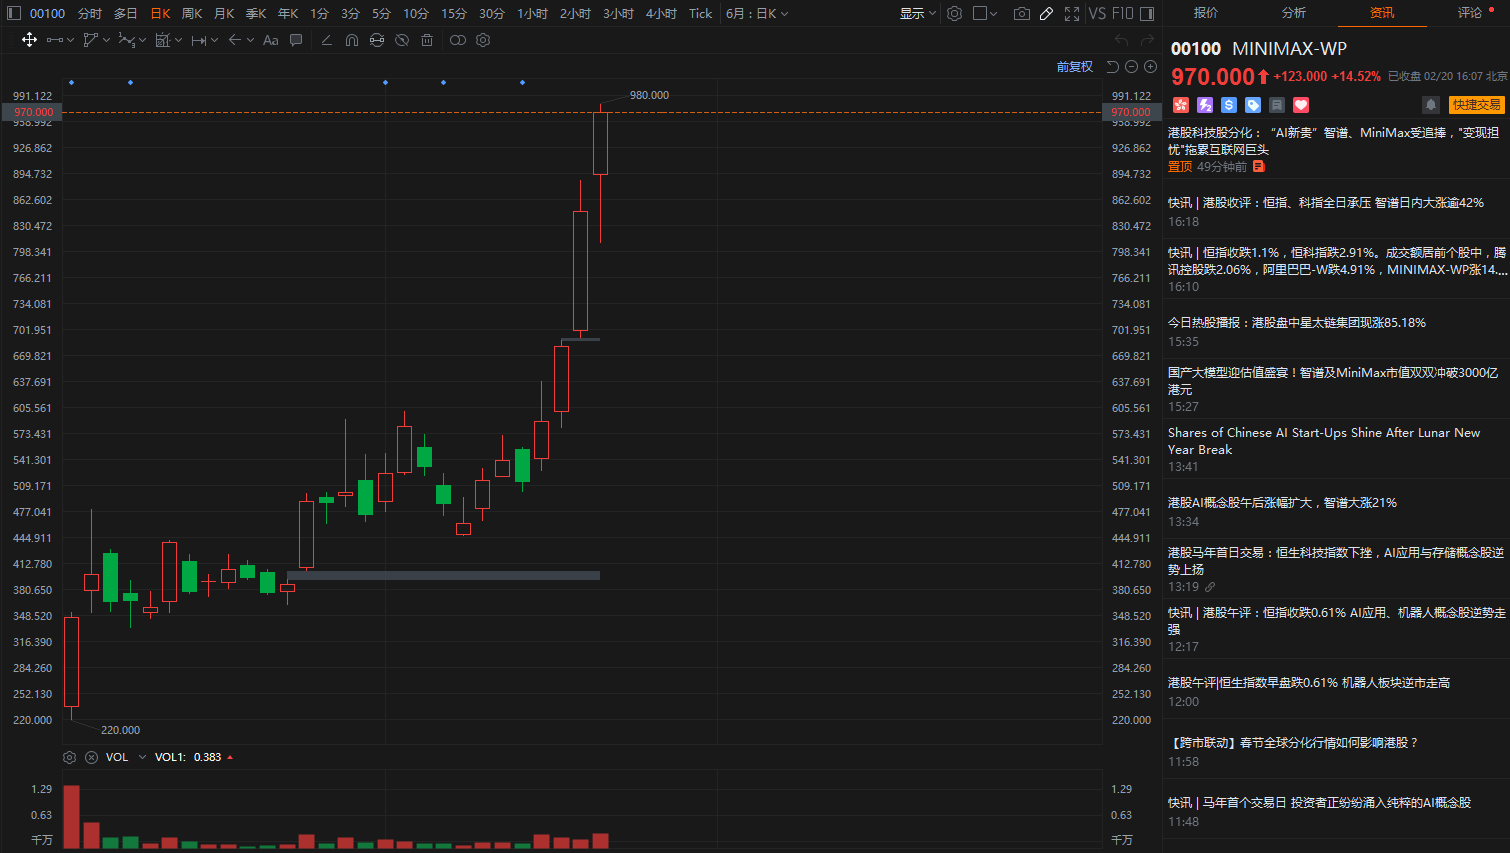
Task: Take a chart screenshot with camera icon
Action: [x=1021, y=13]
